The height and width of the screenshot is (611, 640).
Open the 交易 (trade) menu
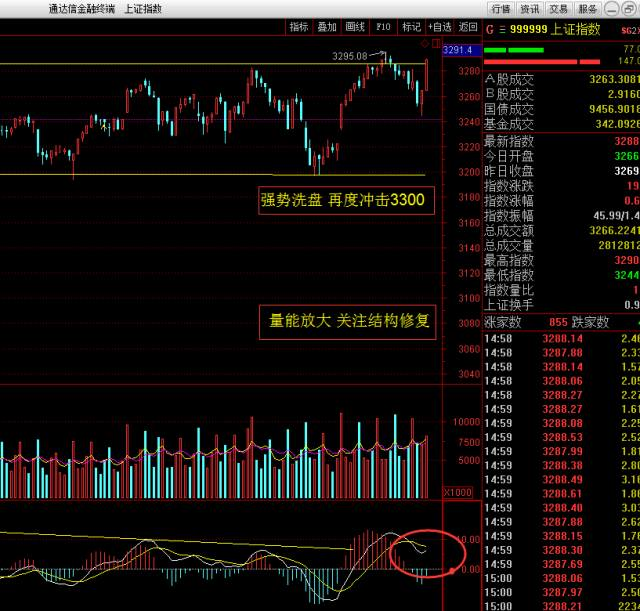click(x=558, y=9)
